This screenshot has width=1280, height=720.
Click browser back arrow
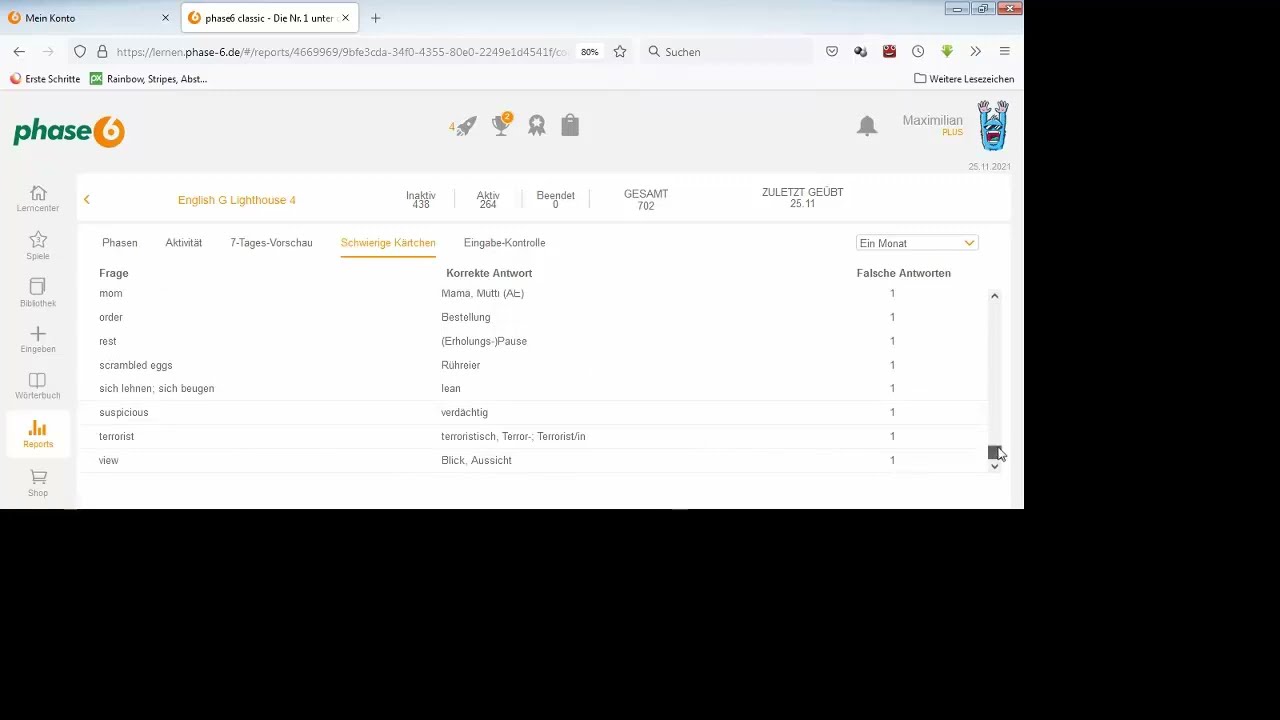pos(20,52)
